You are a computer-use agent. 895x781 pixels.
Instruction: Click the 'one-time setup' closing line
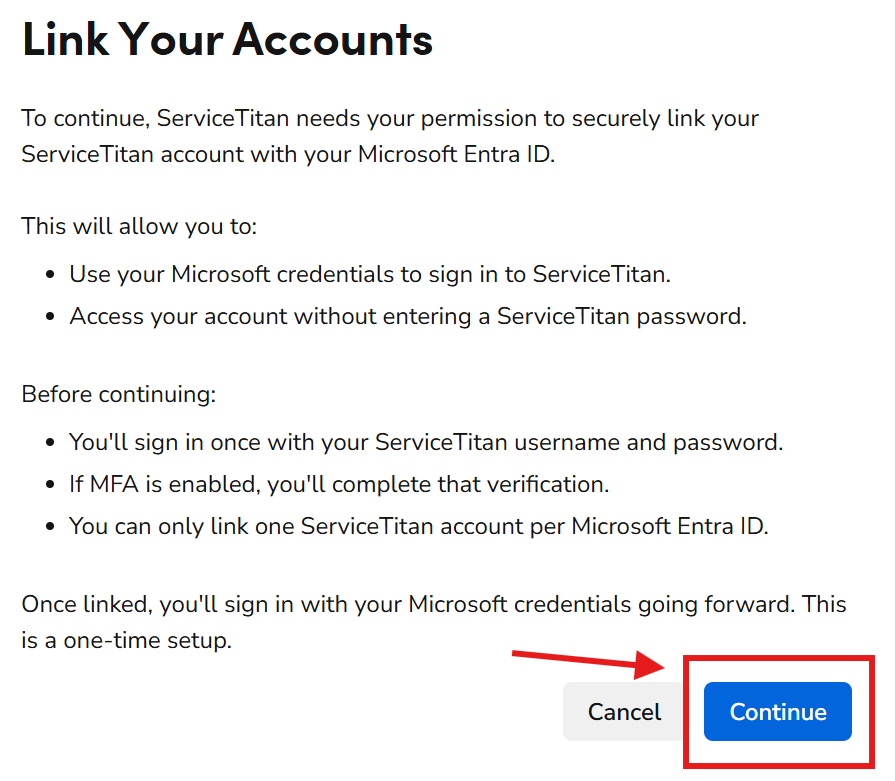(127, 641)
